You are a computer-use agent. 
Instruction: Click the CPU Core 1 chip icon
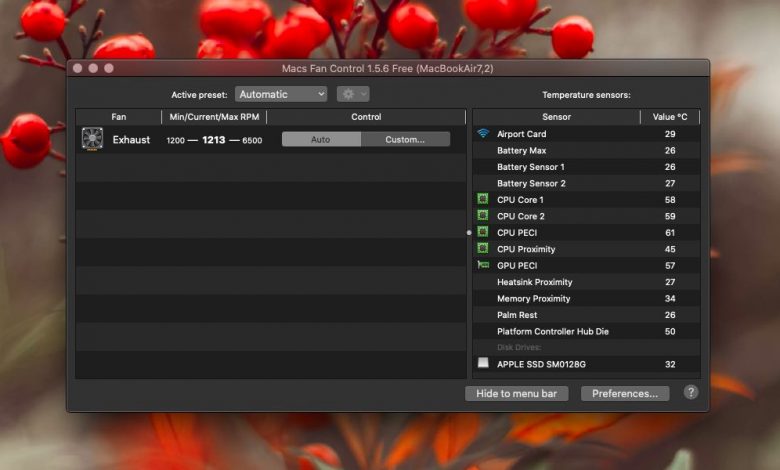[483, 199]
